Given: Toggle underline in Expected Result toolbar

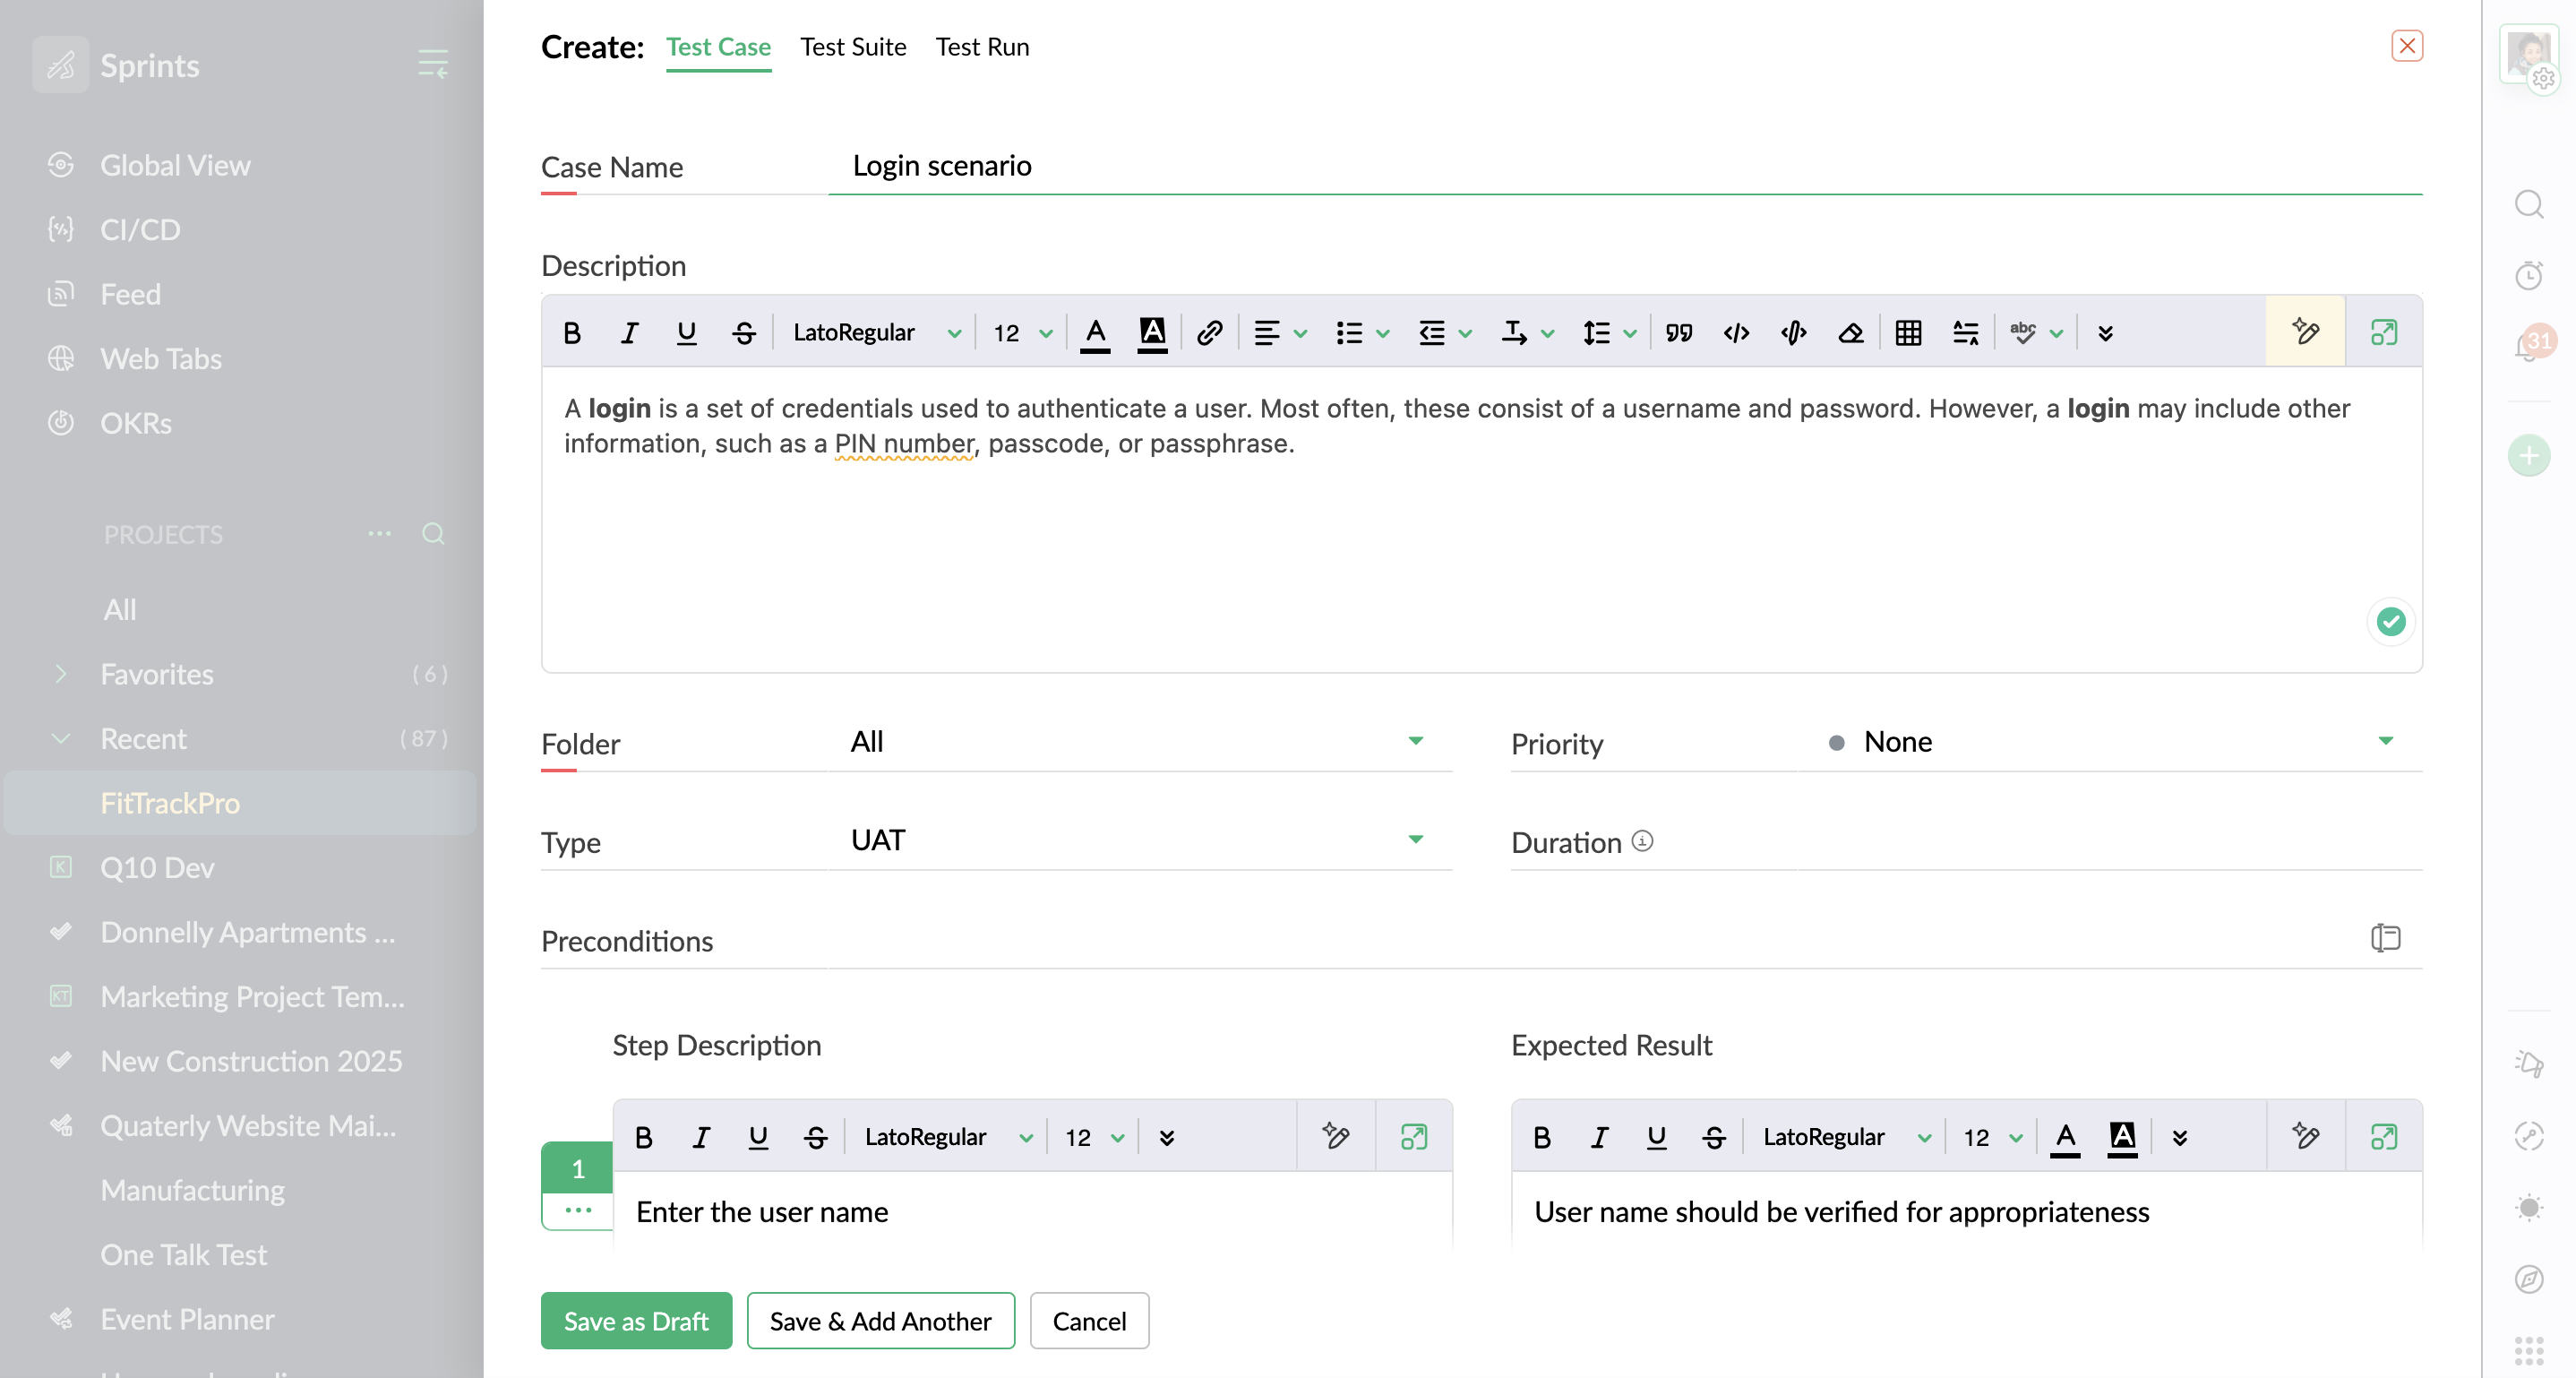Looking at the screenshot, I should pos(1656,1137).
